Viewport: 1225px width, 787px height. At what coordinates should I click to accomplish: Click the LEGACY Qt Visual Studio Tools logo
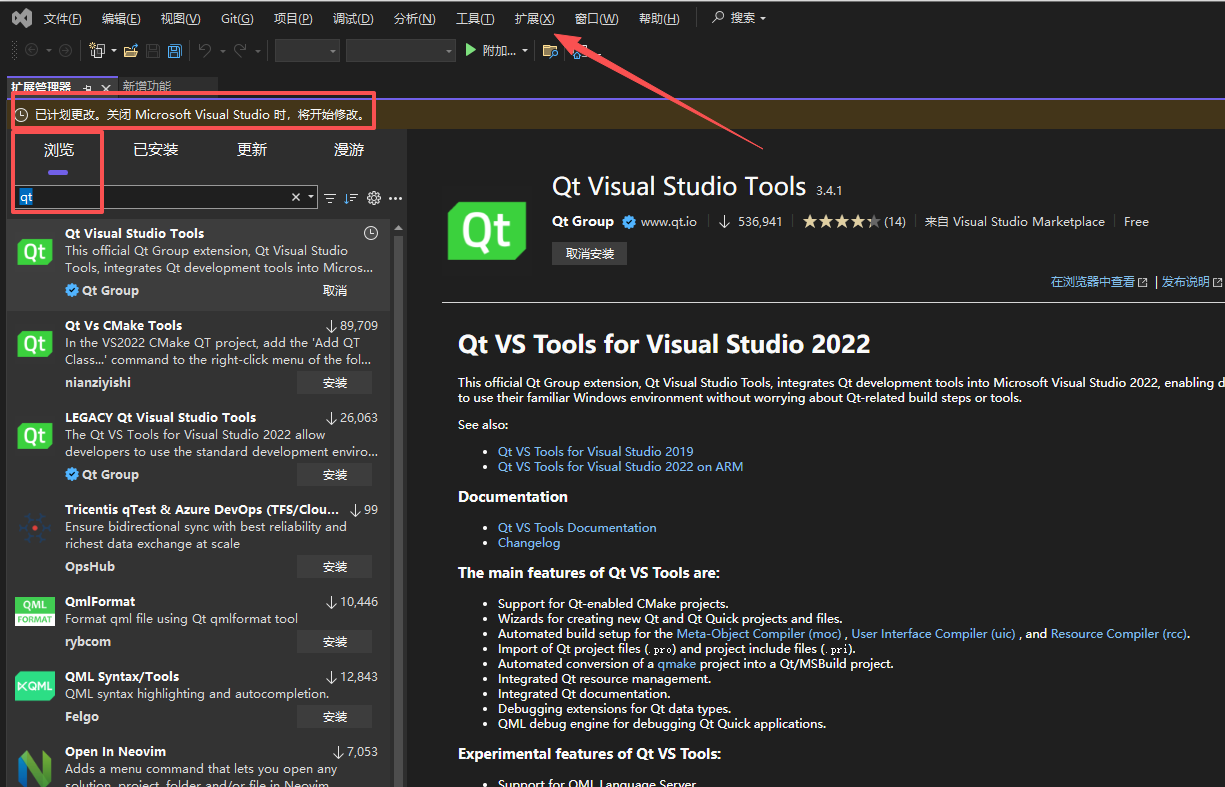click(35, 436)
